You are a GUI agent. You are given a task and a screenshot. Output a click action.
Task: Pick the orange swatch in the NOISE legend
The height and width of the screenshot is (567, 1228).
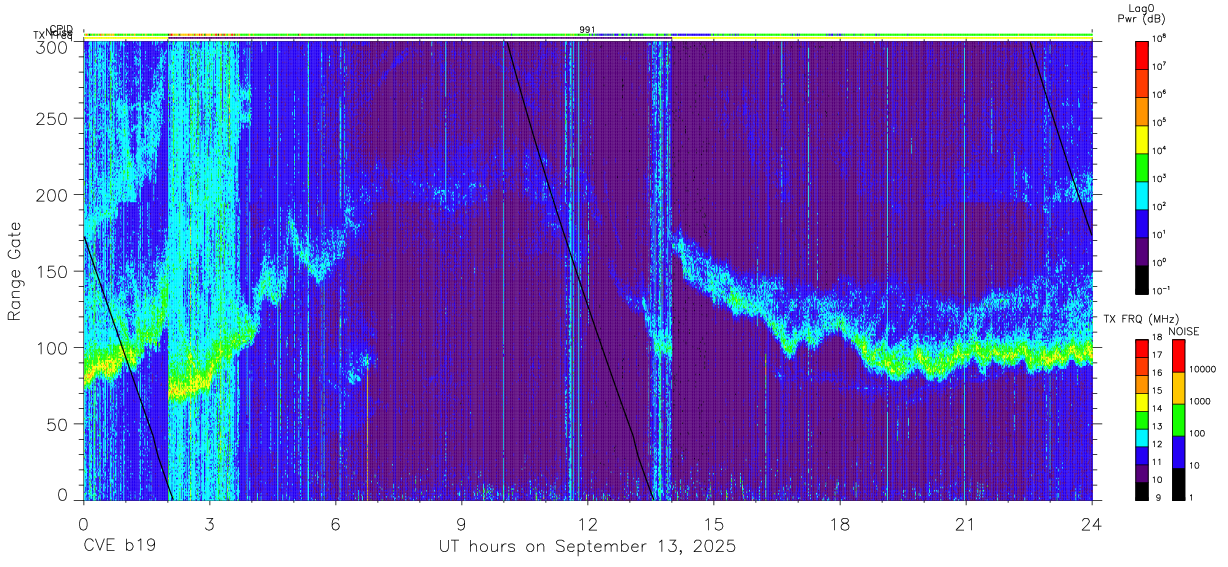[x=1178, y=388]
